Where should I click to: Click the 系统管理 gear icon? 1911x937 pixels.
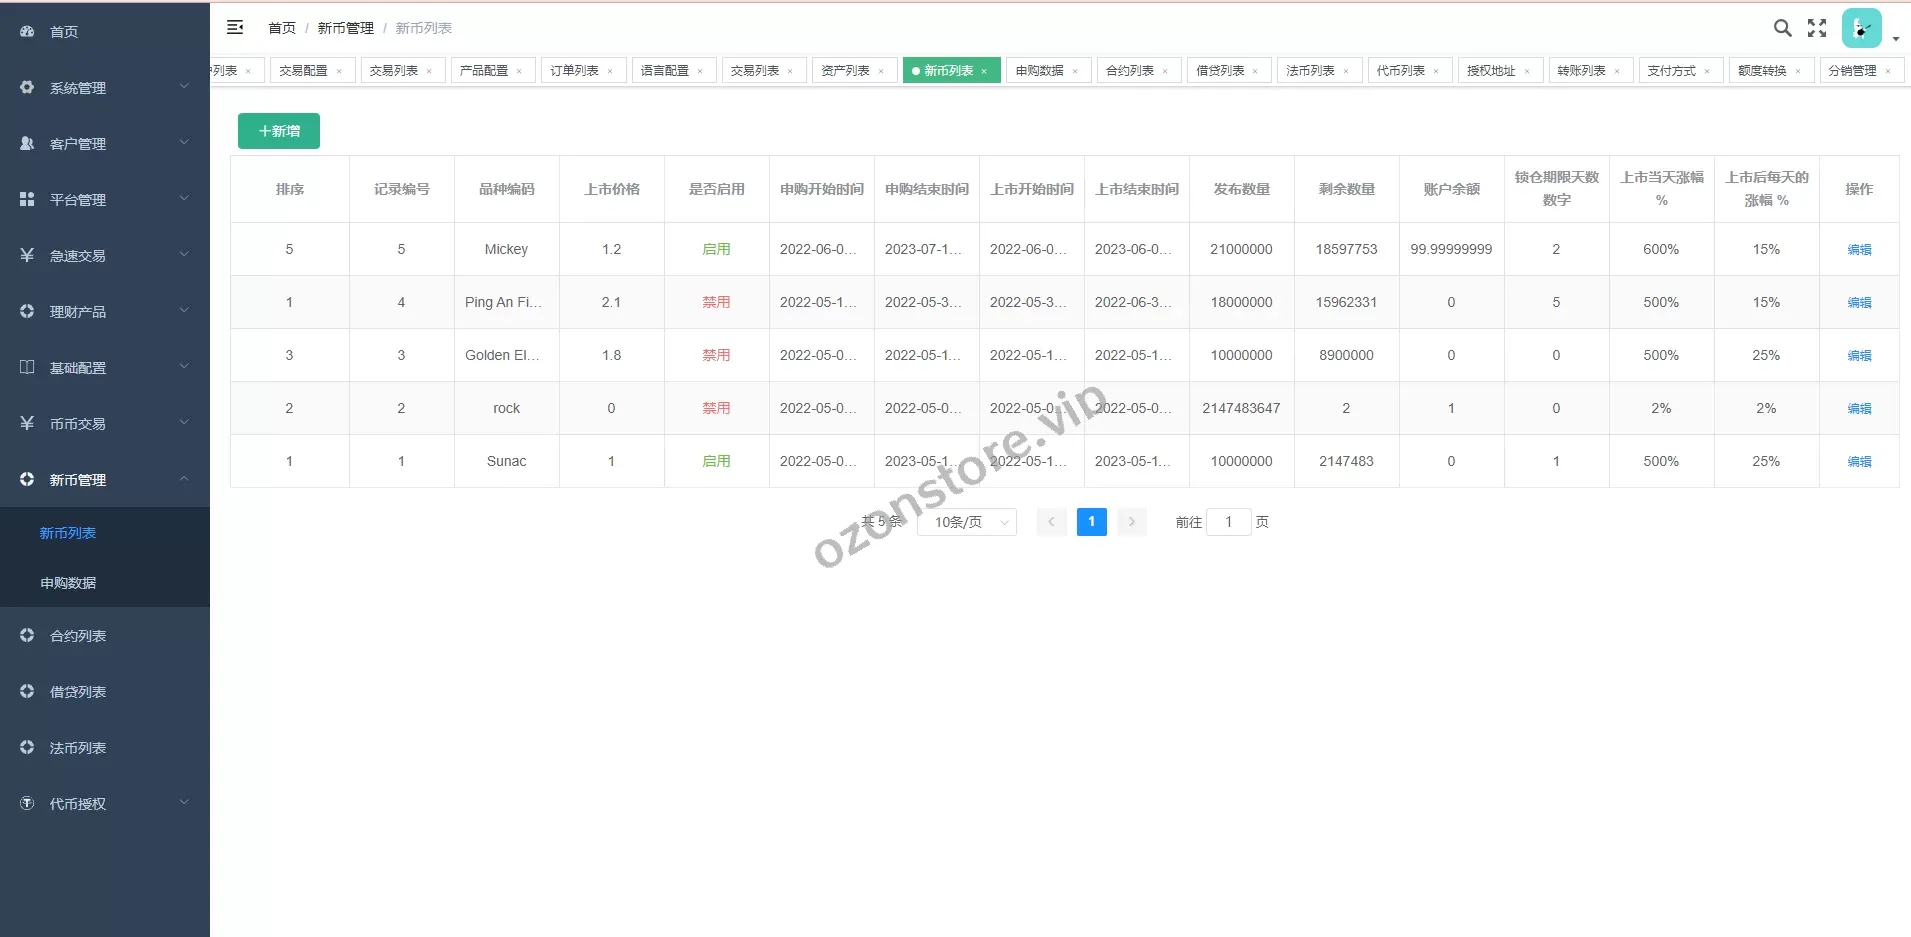(x=27, y=88)
